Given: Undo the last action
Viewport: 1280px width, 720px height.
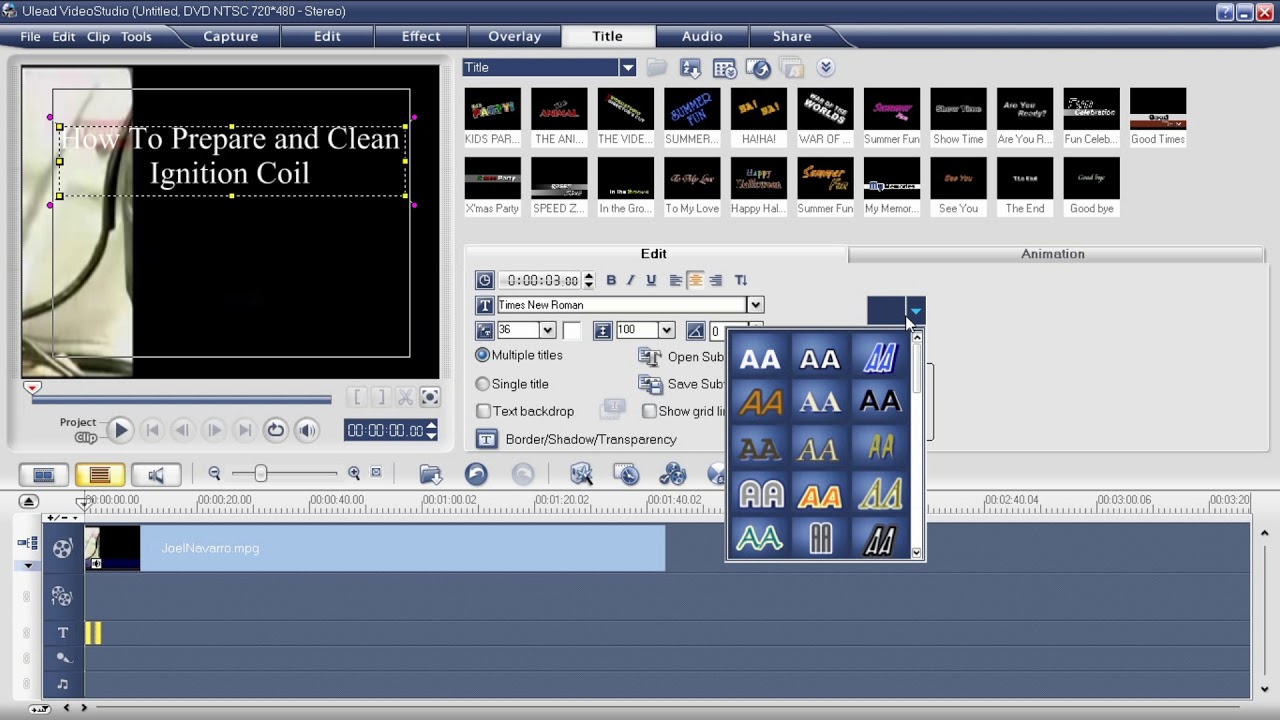Looking at the screenshot, I should coord(476,474).
